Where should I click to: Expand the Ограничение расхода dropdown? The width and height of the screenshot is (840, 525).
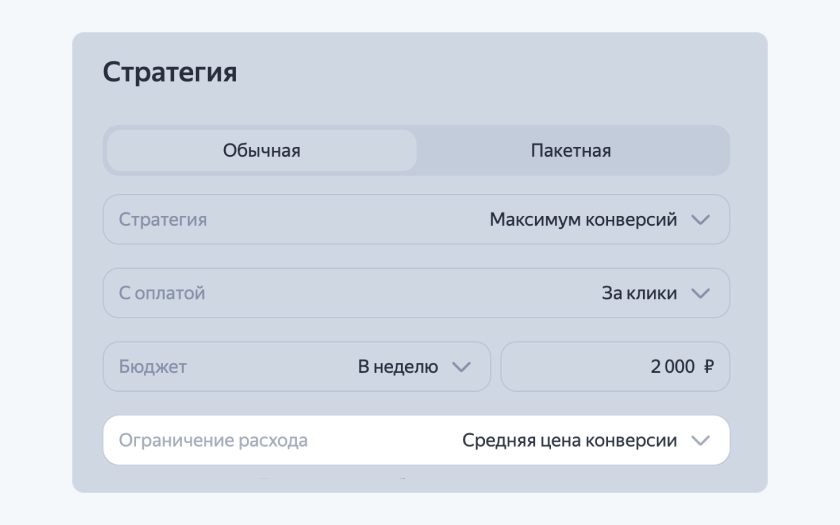416,441
